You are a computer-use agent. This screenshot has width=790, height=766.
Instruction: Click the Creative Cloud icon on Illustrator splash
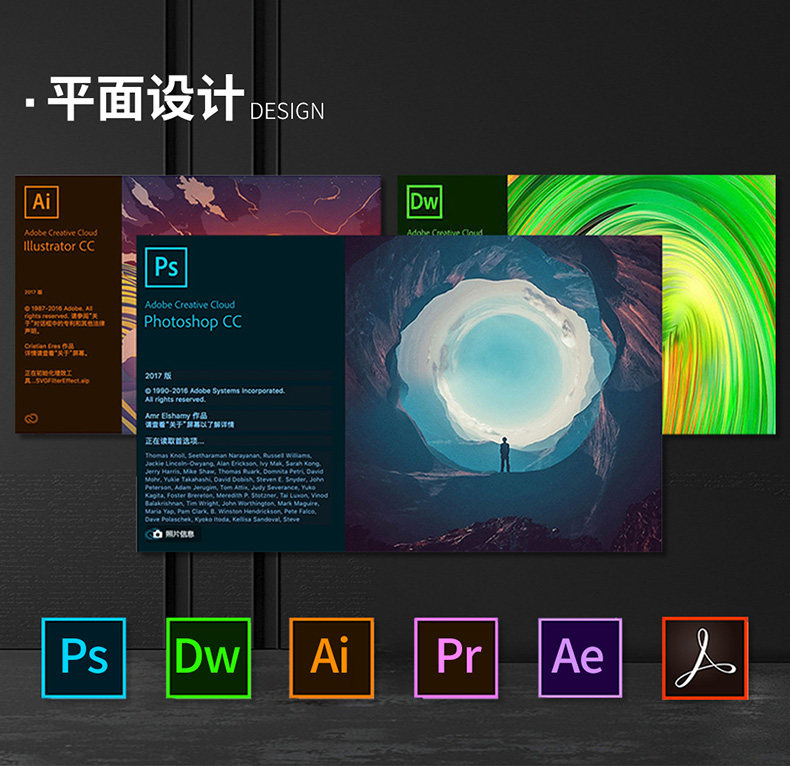[31, 418]
